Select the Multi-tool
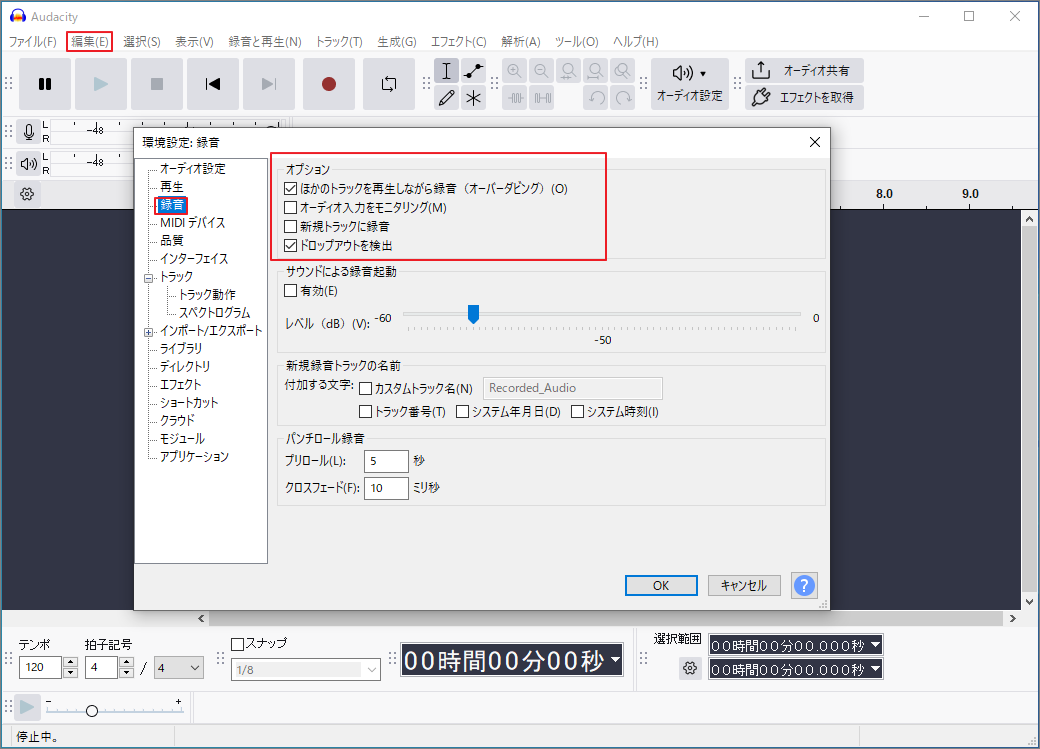This screenshot has height=749, width=1040. tap(473, 97)
